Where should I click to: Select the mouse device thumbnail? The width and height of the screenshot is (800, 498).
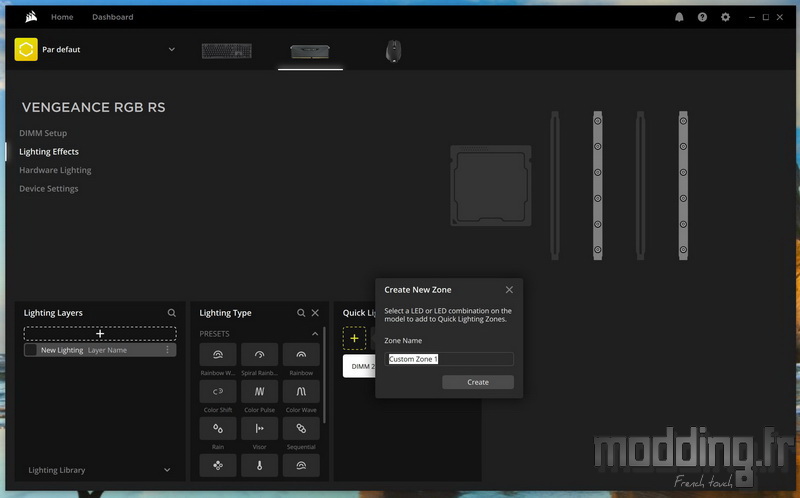393,51
